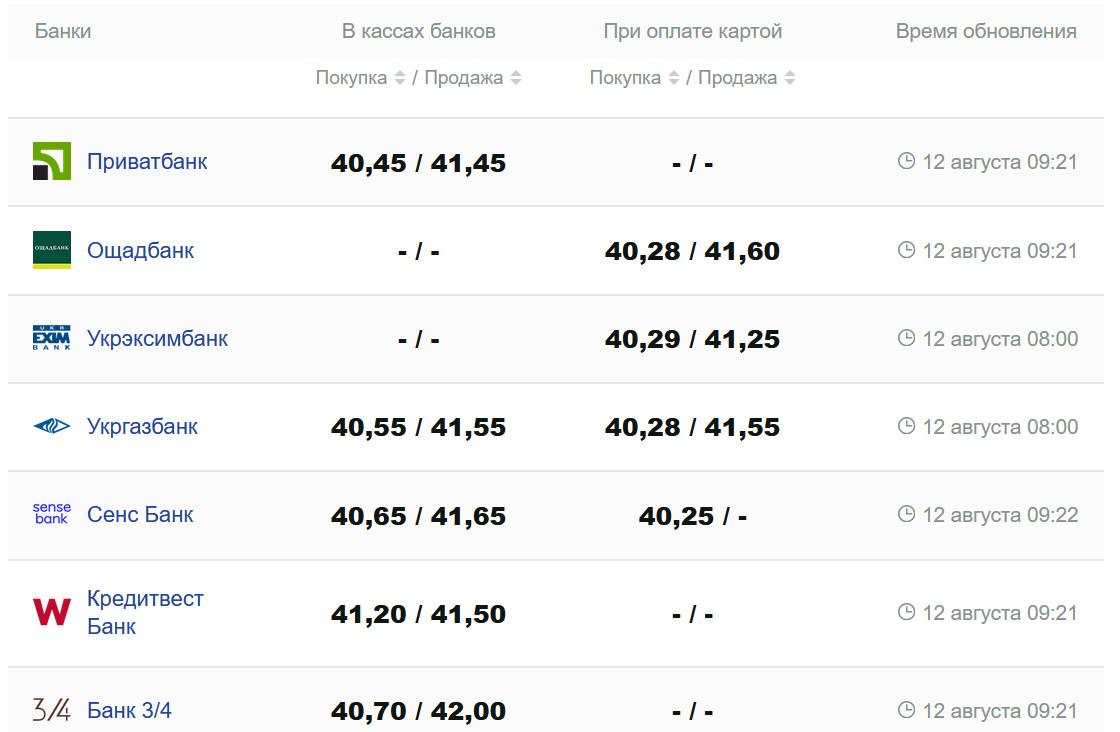Open the Ощадбанк link

140,250
